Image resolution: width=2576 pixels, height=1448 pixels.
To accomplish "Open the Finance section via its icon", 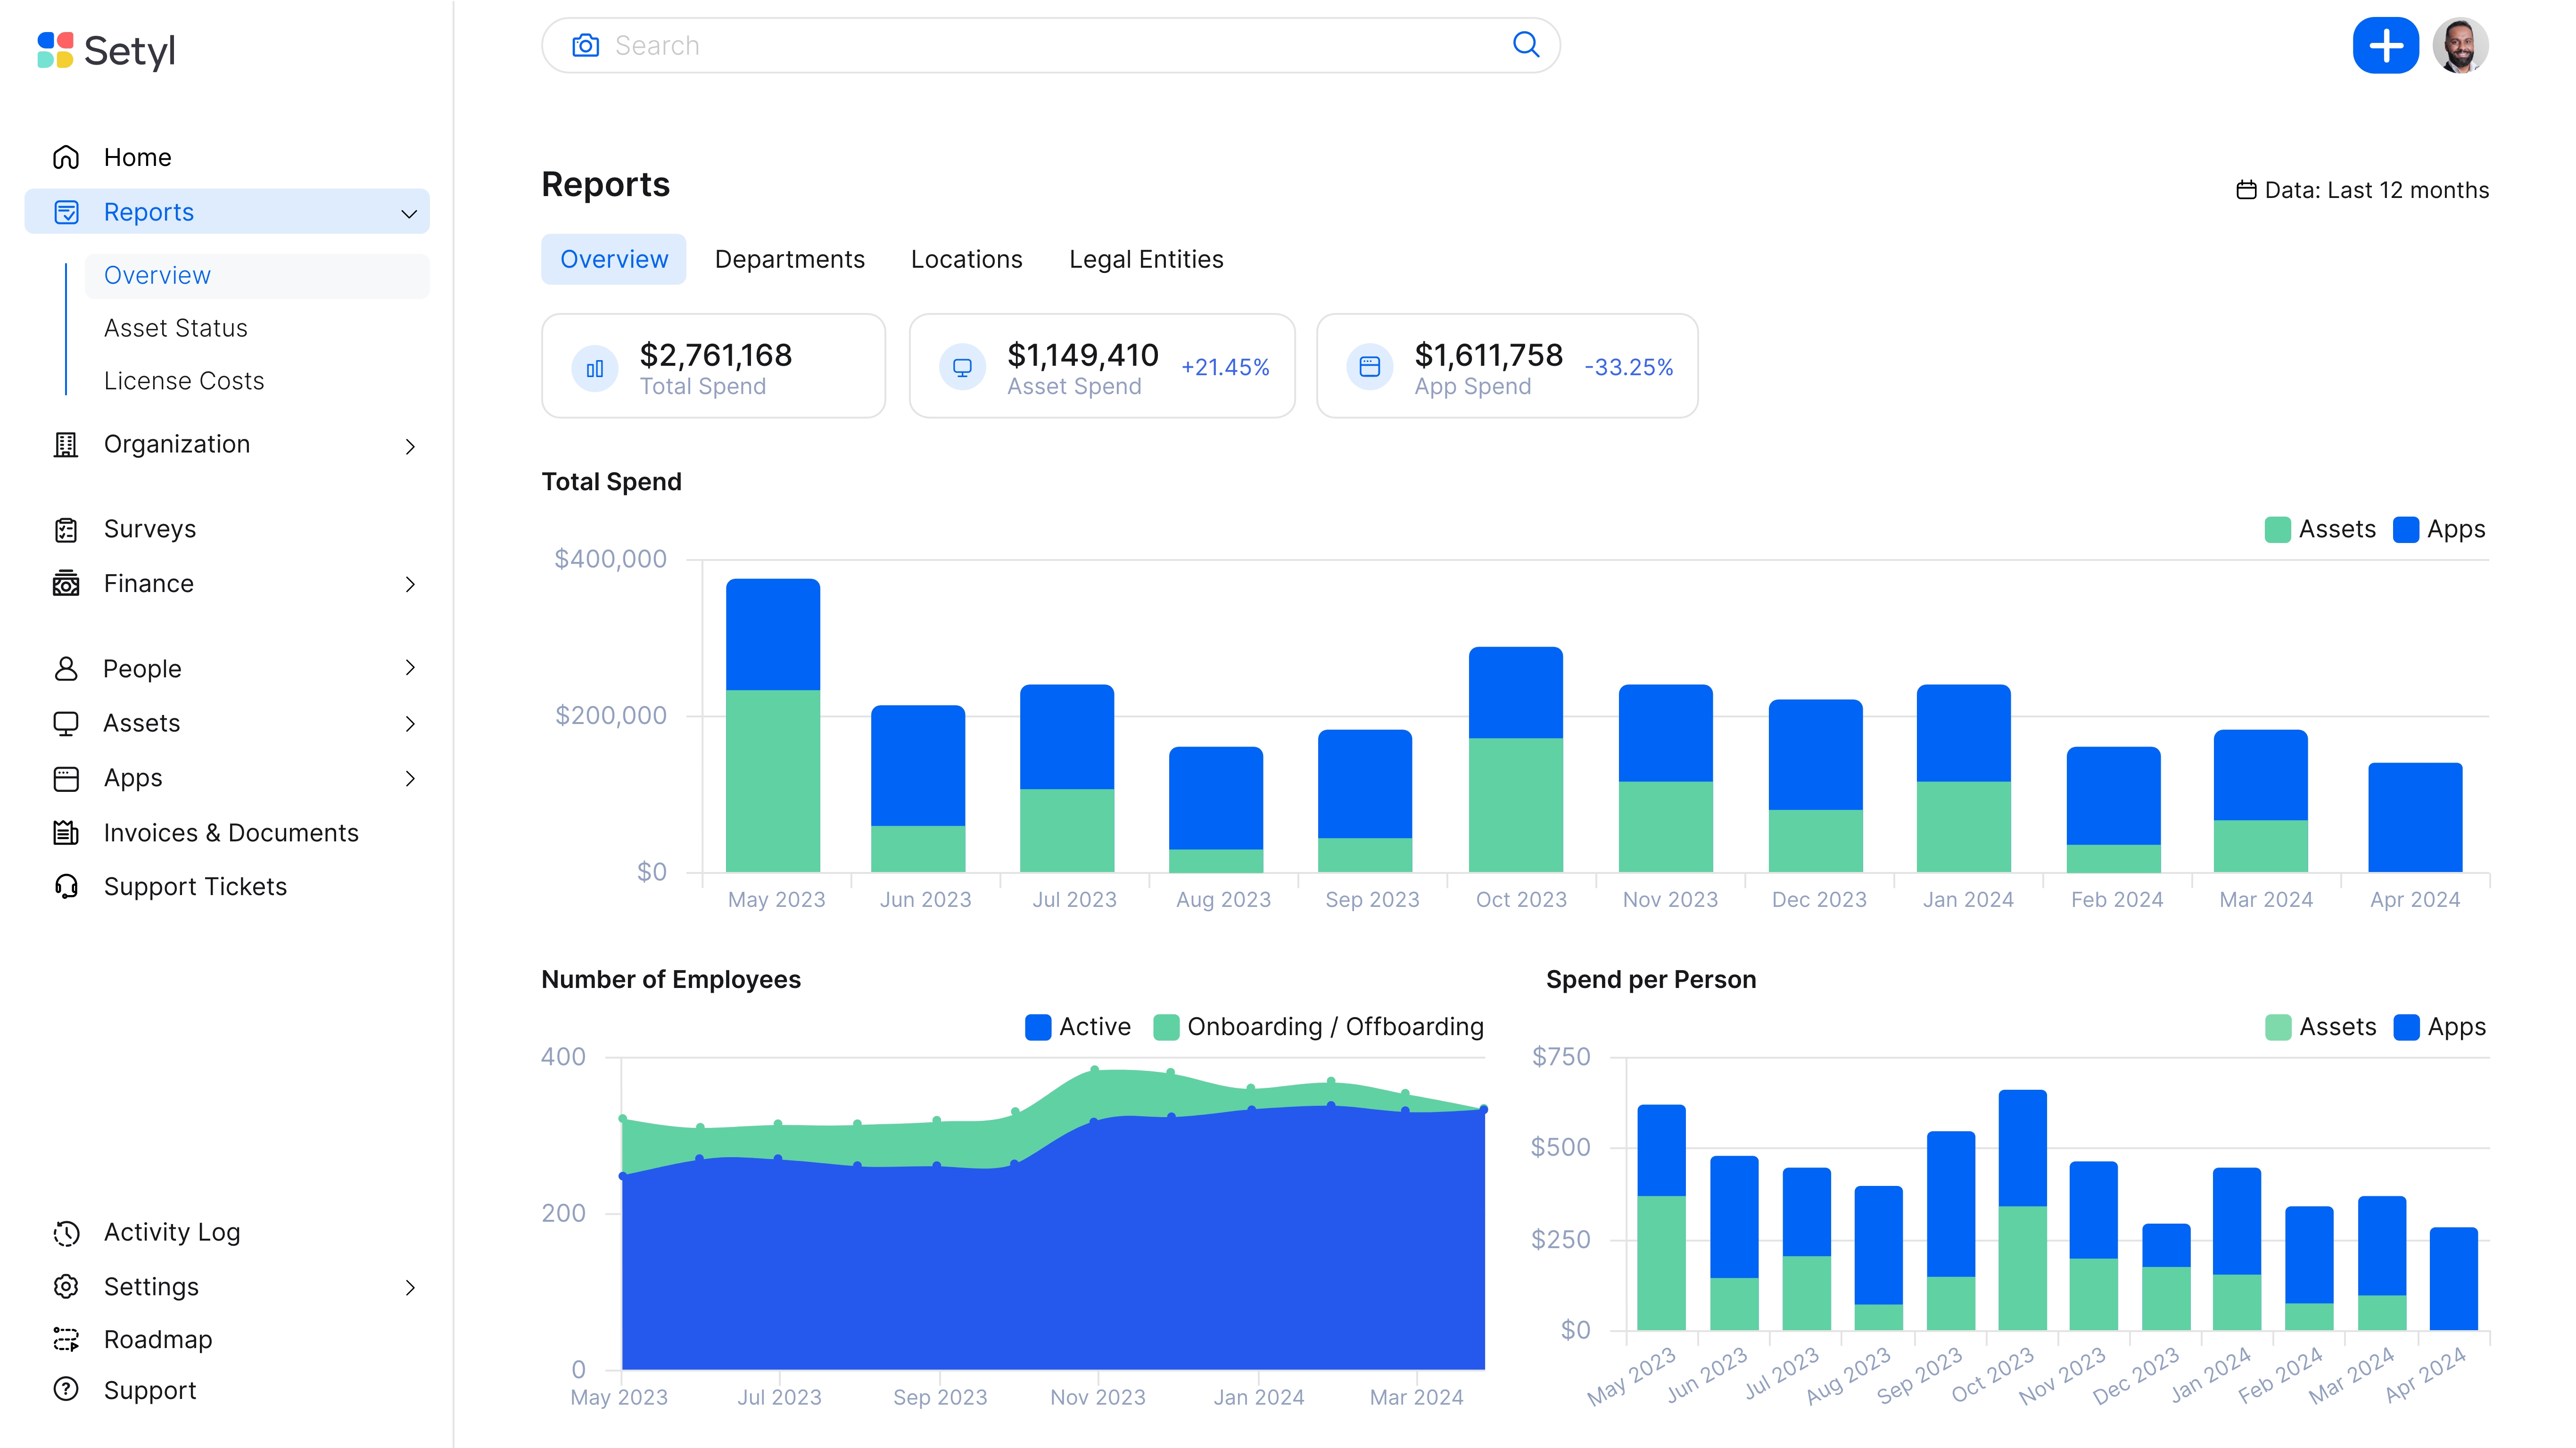I will pyautogui.click(x=65, y=583).
